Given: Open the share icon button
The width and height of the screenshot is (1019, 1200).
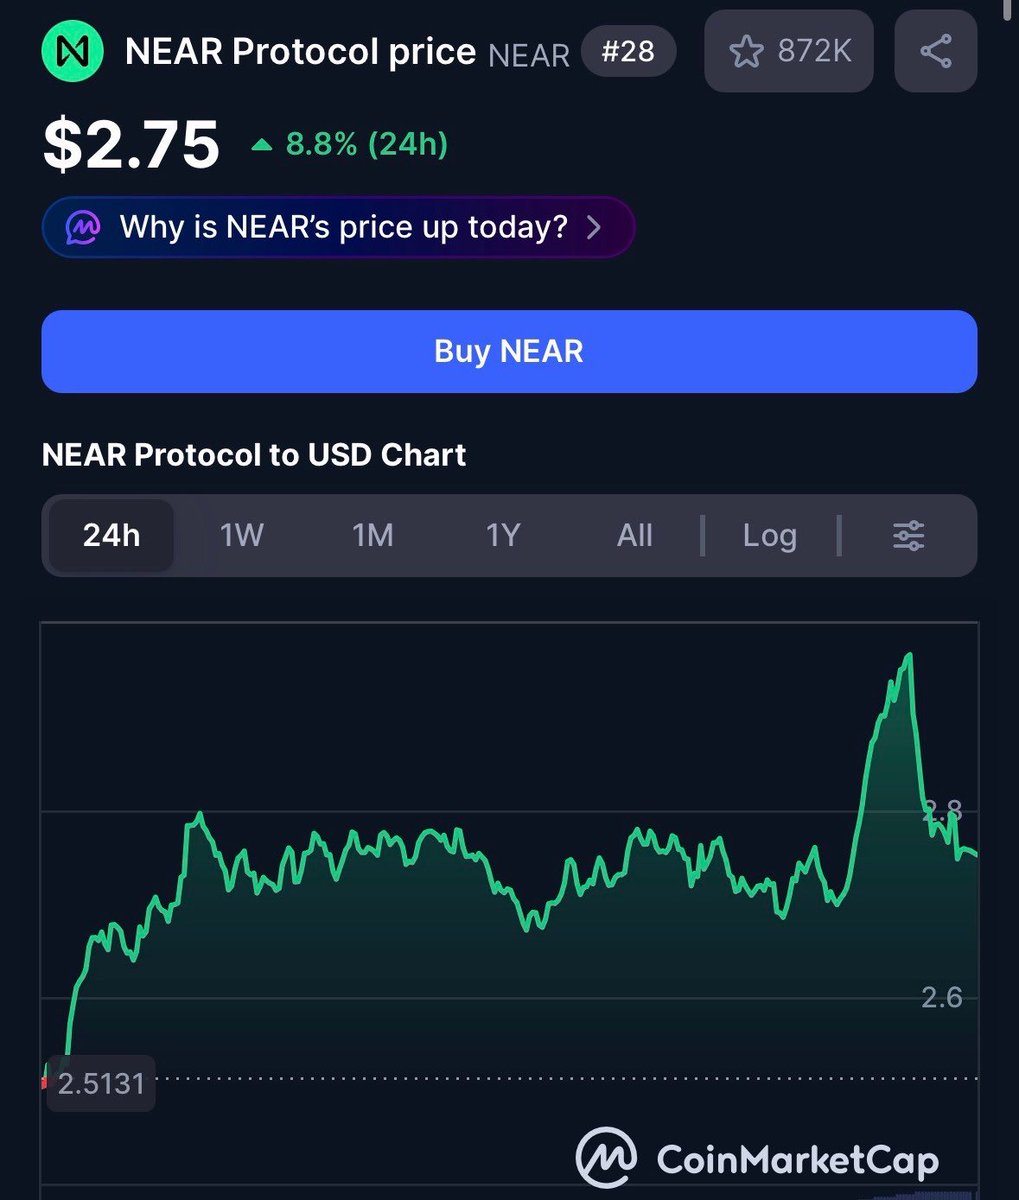Looking at the screenshot, I should click(935, 51).
